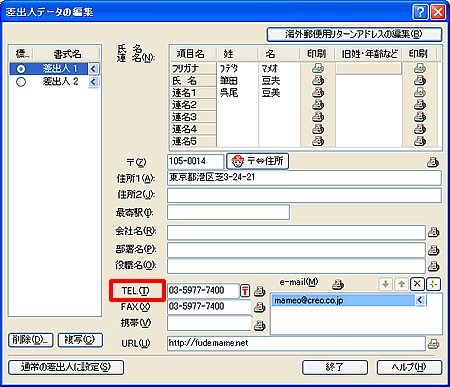Toggle 旧姓 print icon in 連名2 row
Screen dimensions: 450x387
tap(420, 105)
